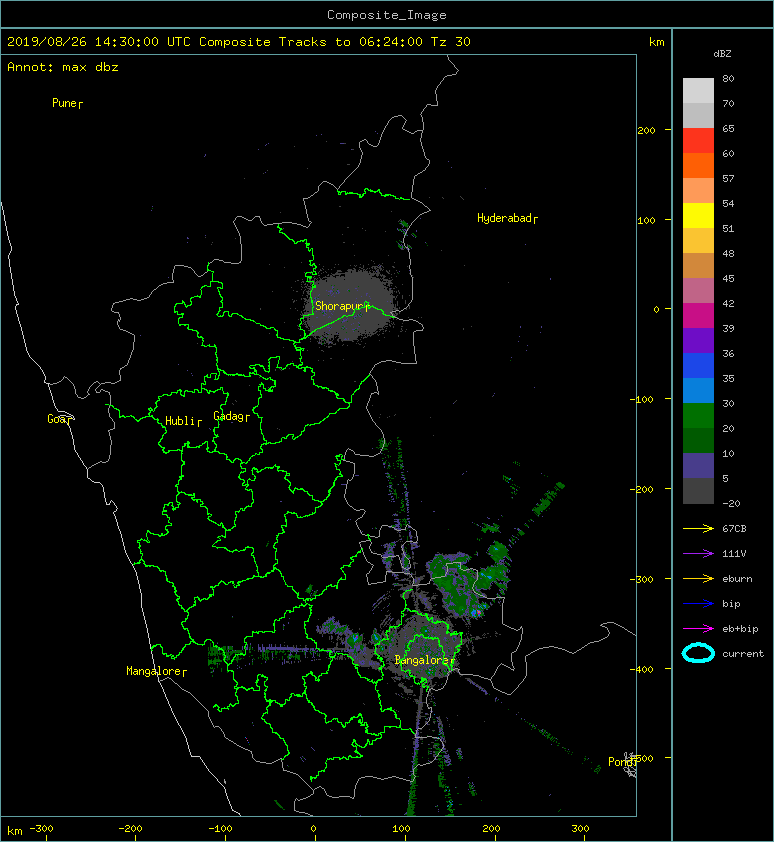This screenshot has height=842, width=774.
Task: Pick the dark grey -20 to 5 dBZ swatch
Action: tap(698, 491)
